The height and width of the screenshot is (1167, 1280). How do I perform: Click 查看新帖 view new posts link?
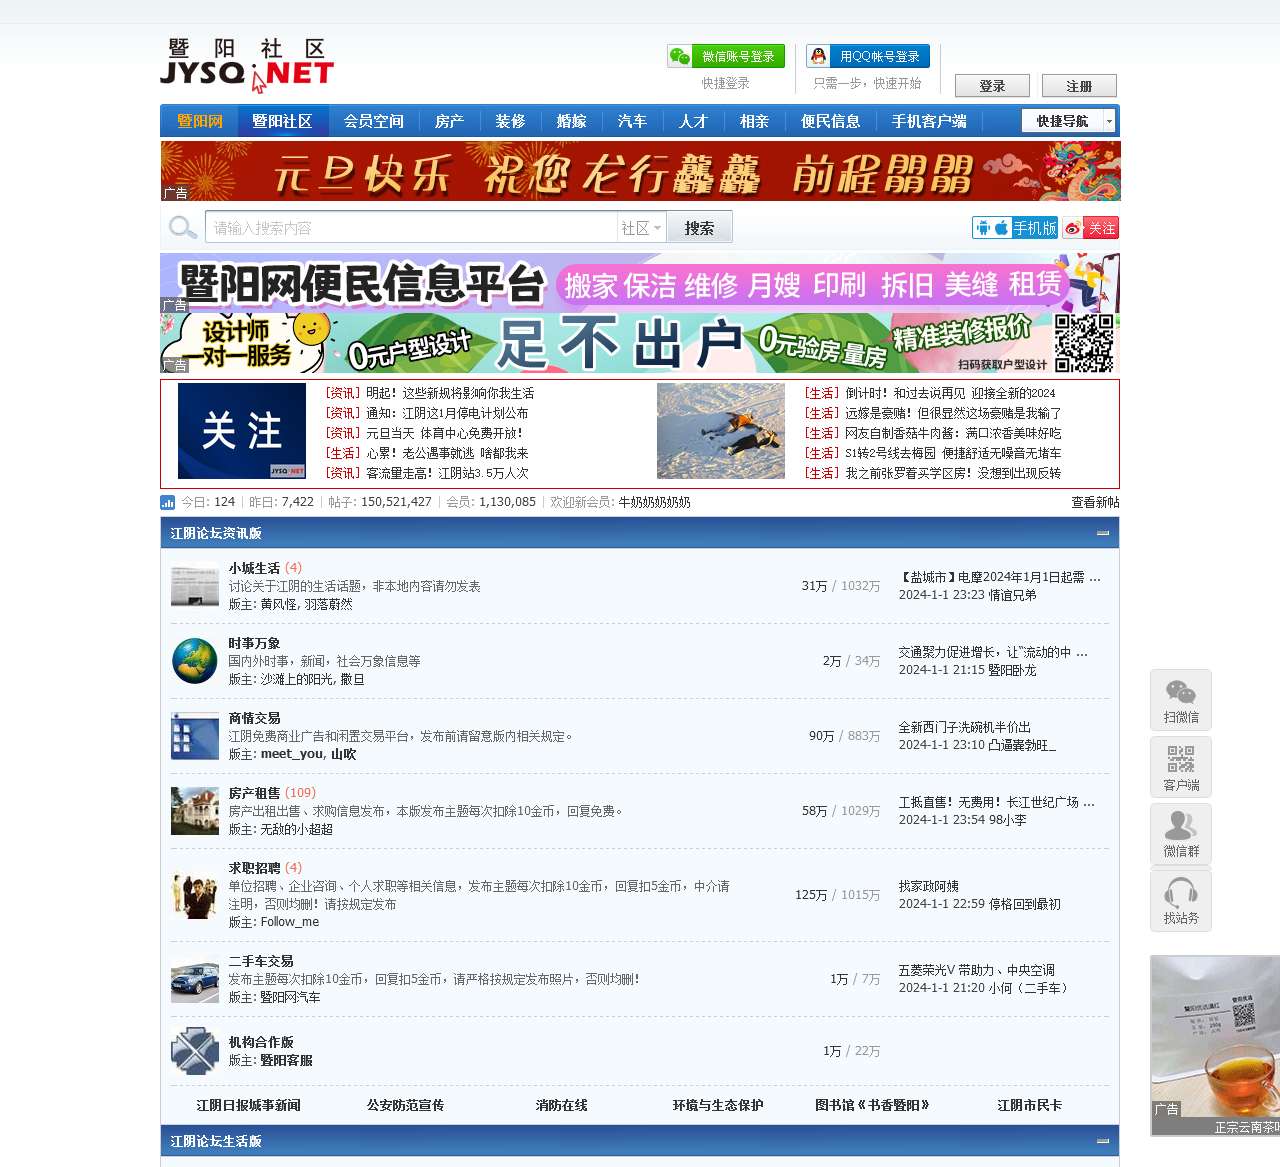(1095, 502)
